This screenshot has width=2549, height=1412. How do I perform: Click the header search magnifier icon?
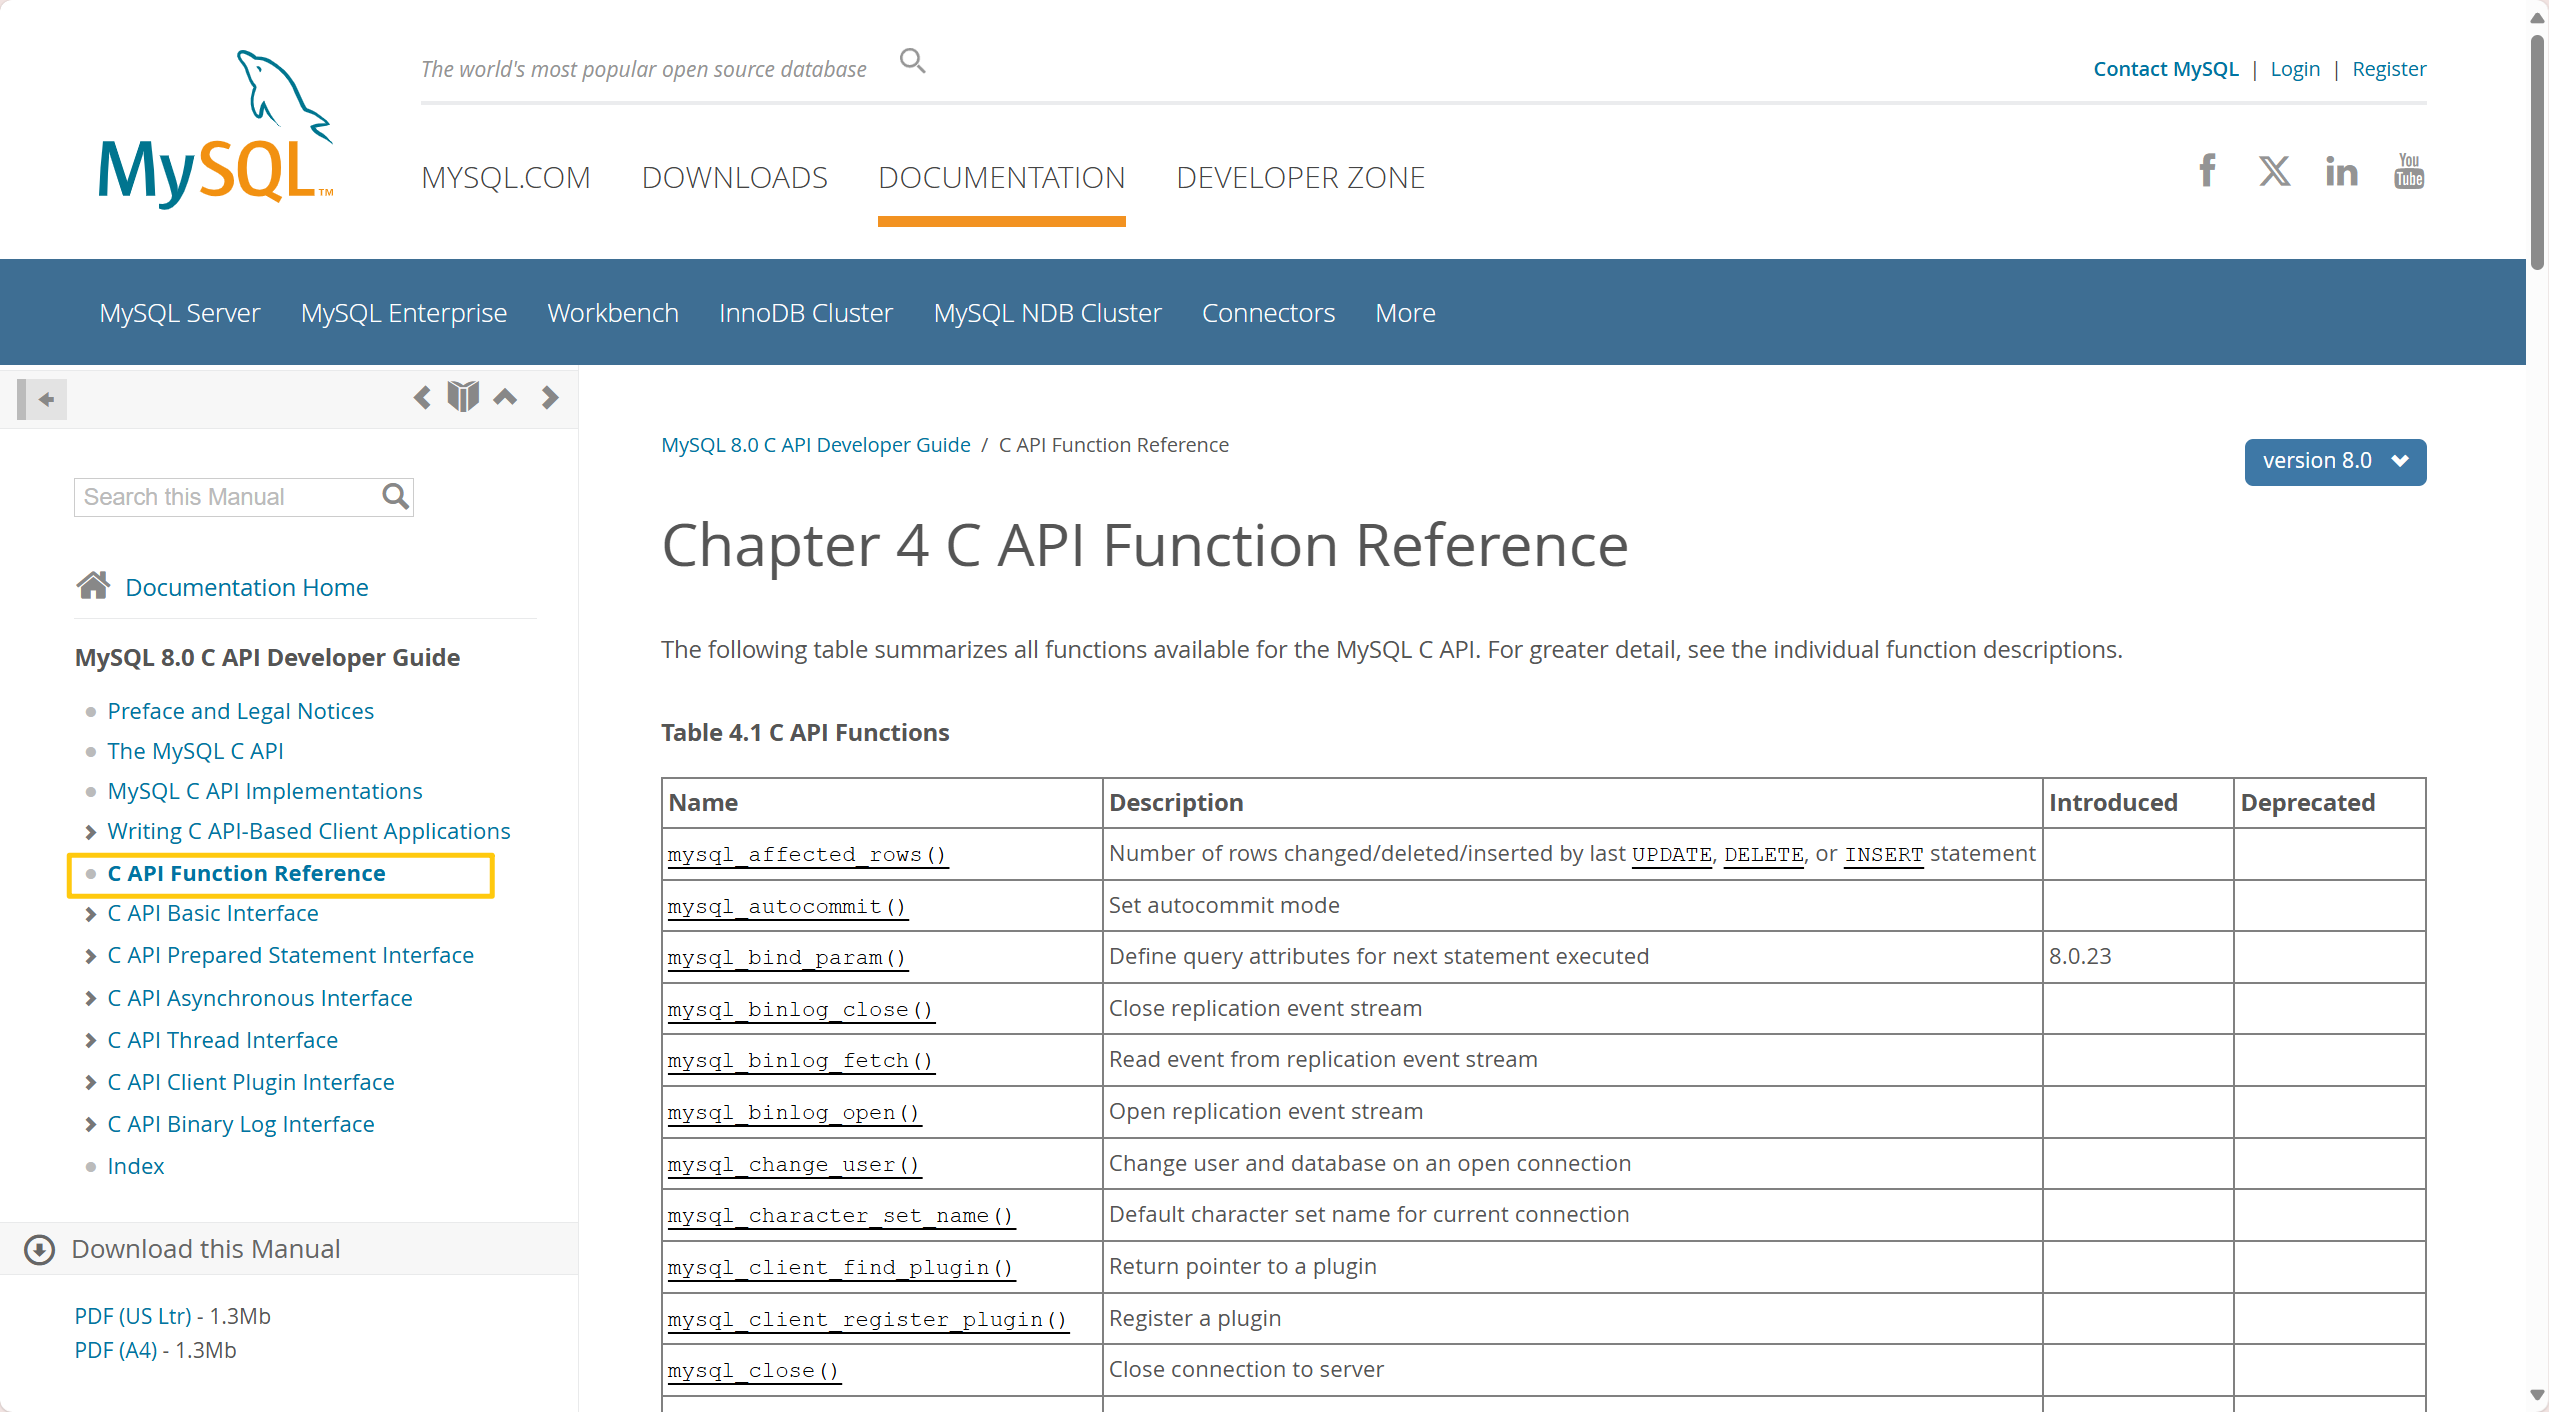(912, 62)
